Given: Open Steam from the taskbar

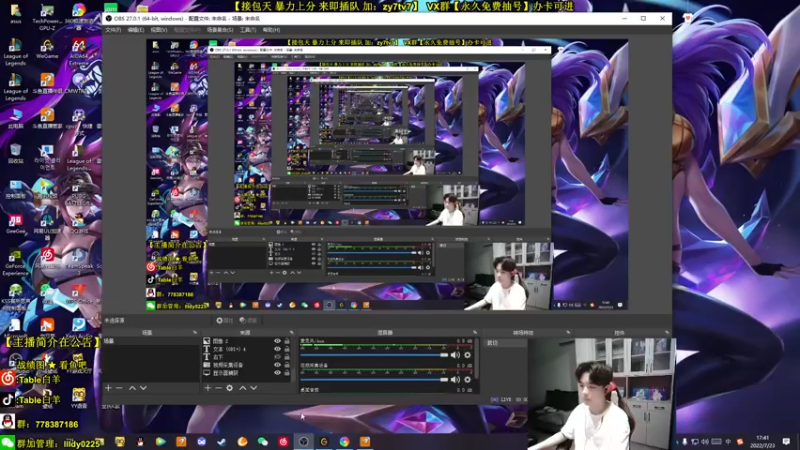Looking at the screenshot, I should point(222,442).
